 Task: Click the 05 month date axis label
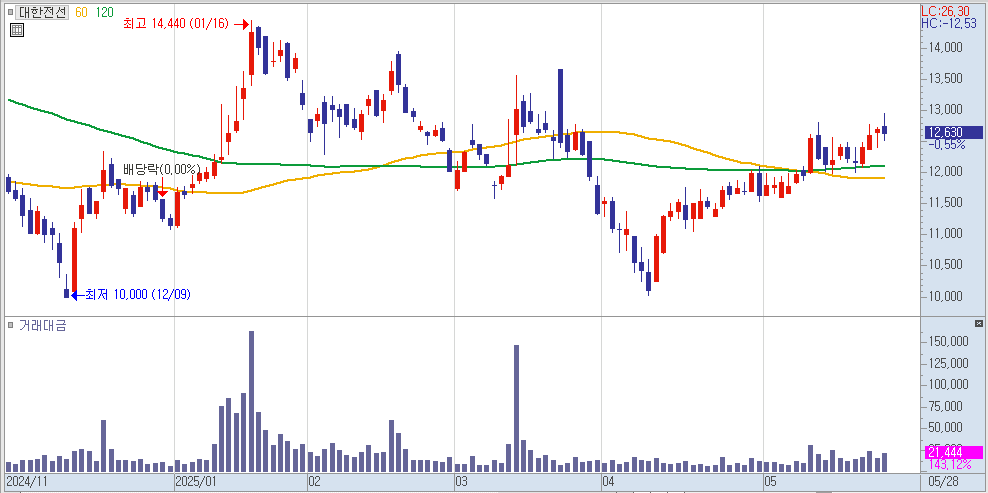(770, 482)
